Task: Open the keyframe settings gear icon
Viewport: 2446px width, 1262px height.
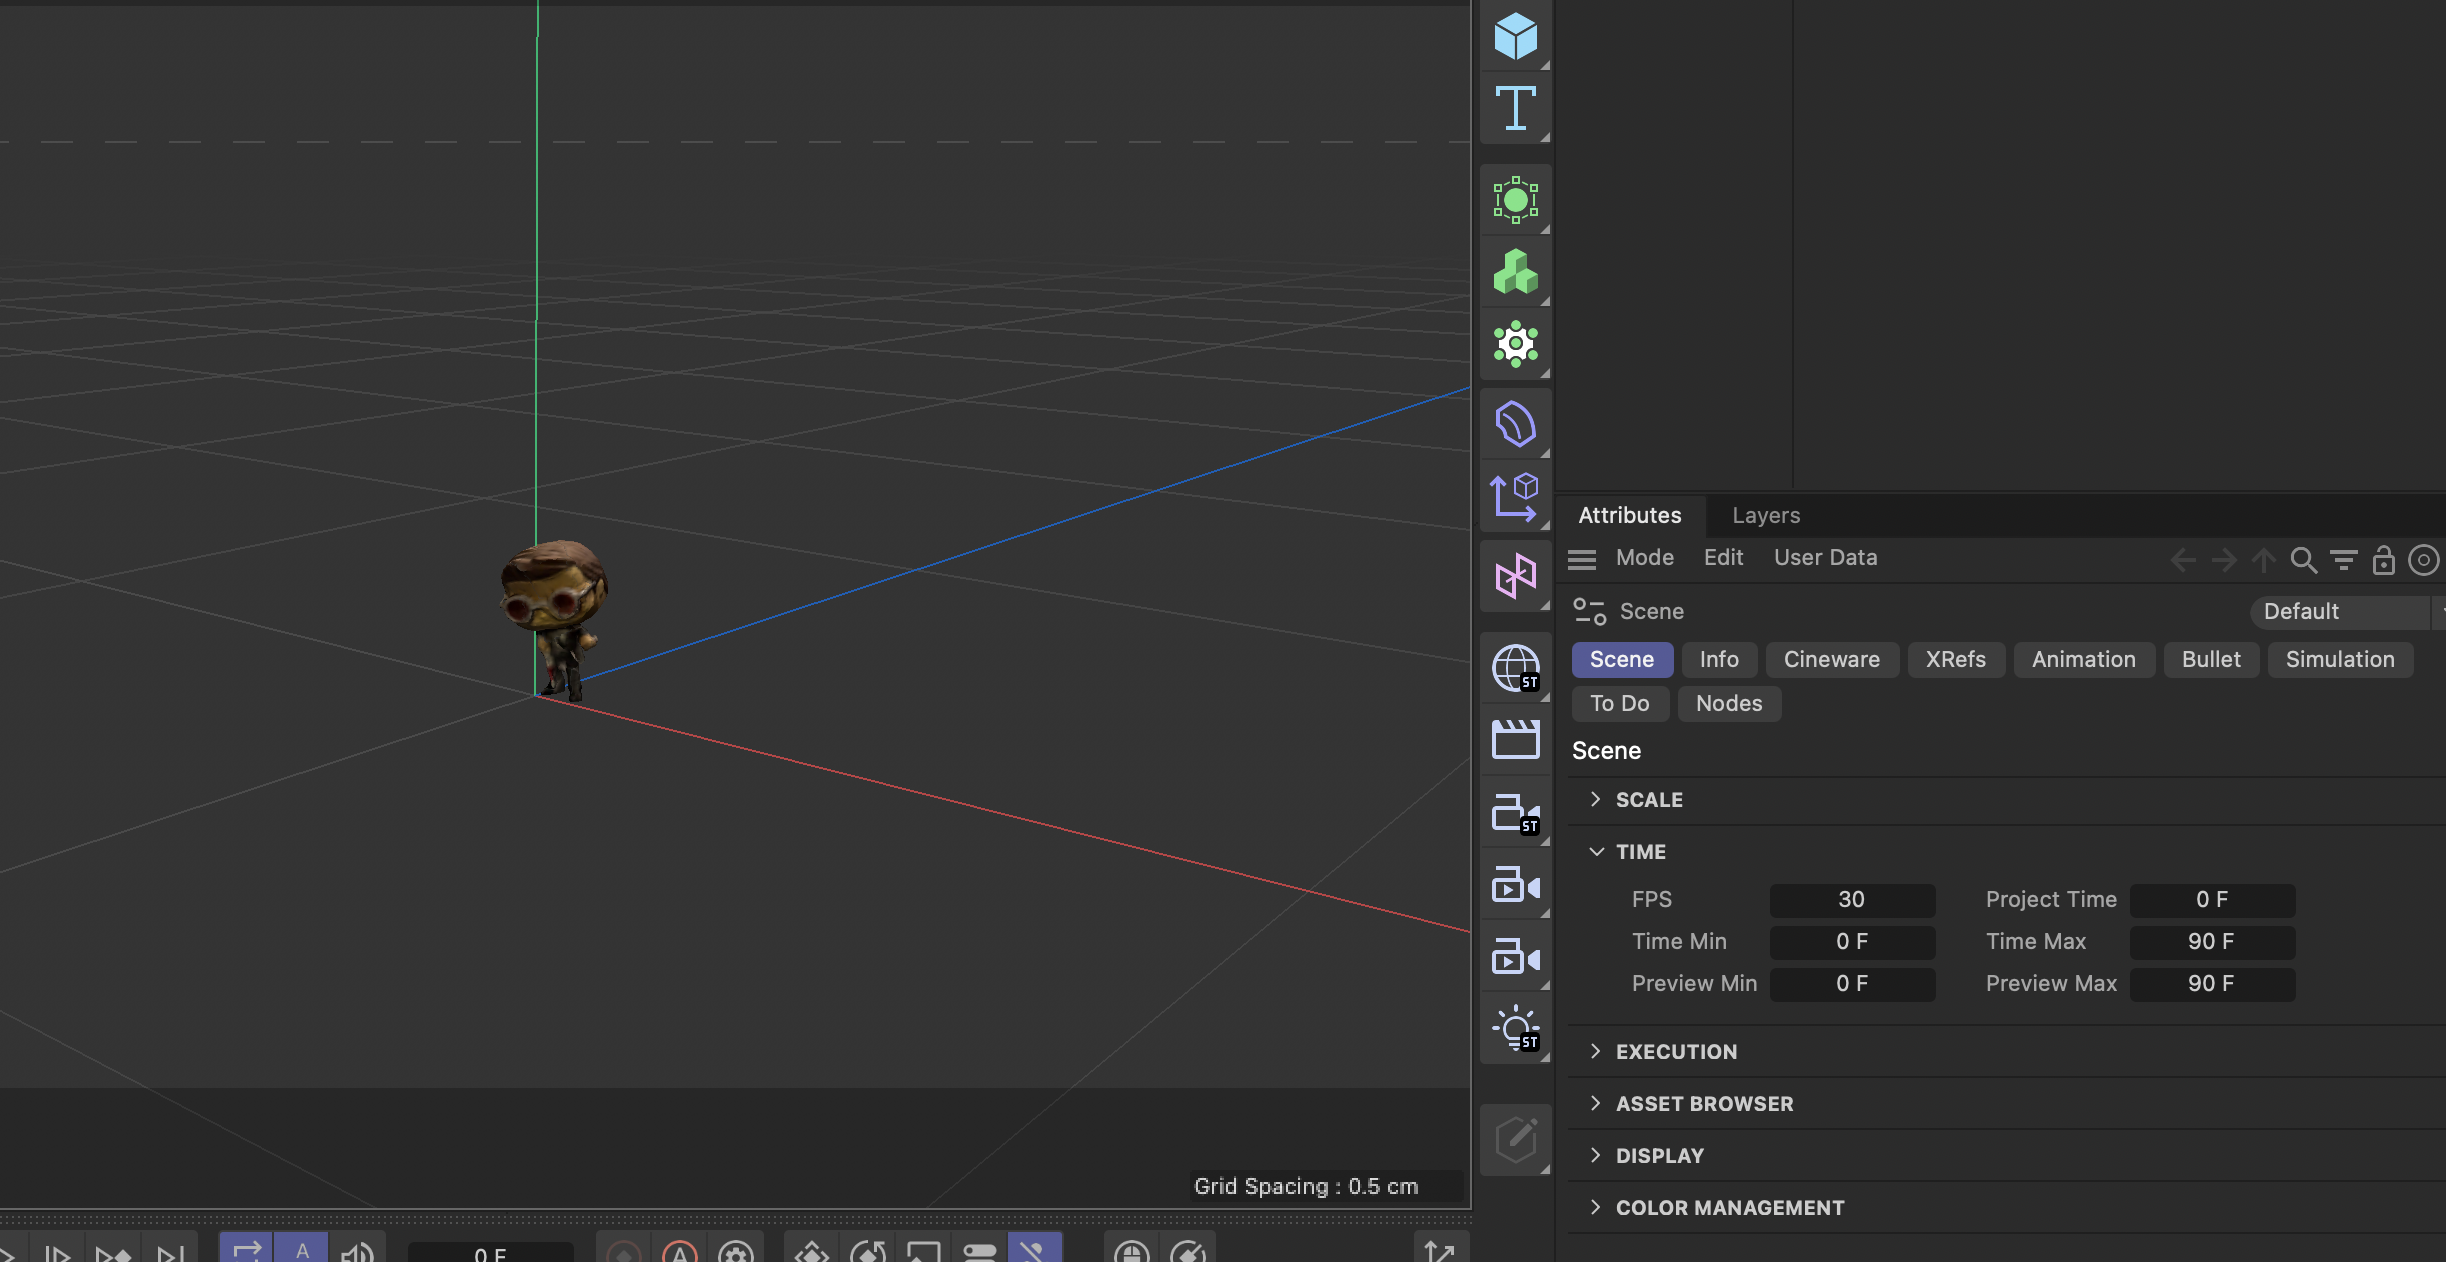Action: click(737, 1253)
